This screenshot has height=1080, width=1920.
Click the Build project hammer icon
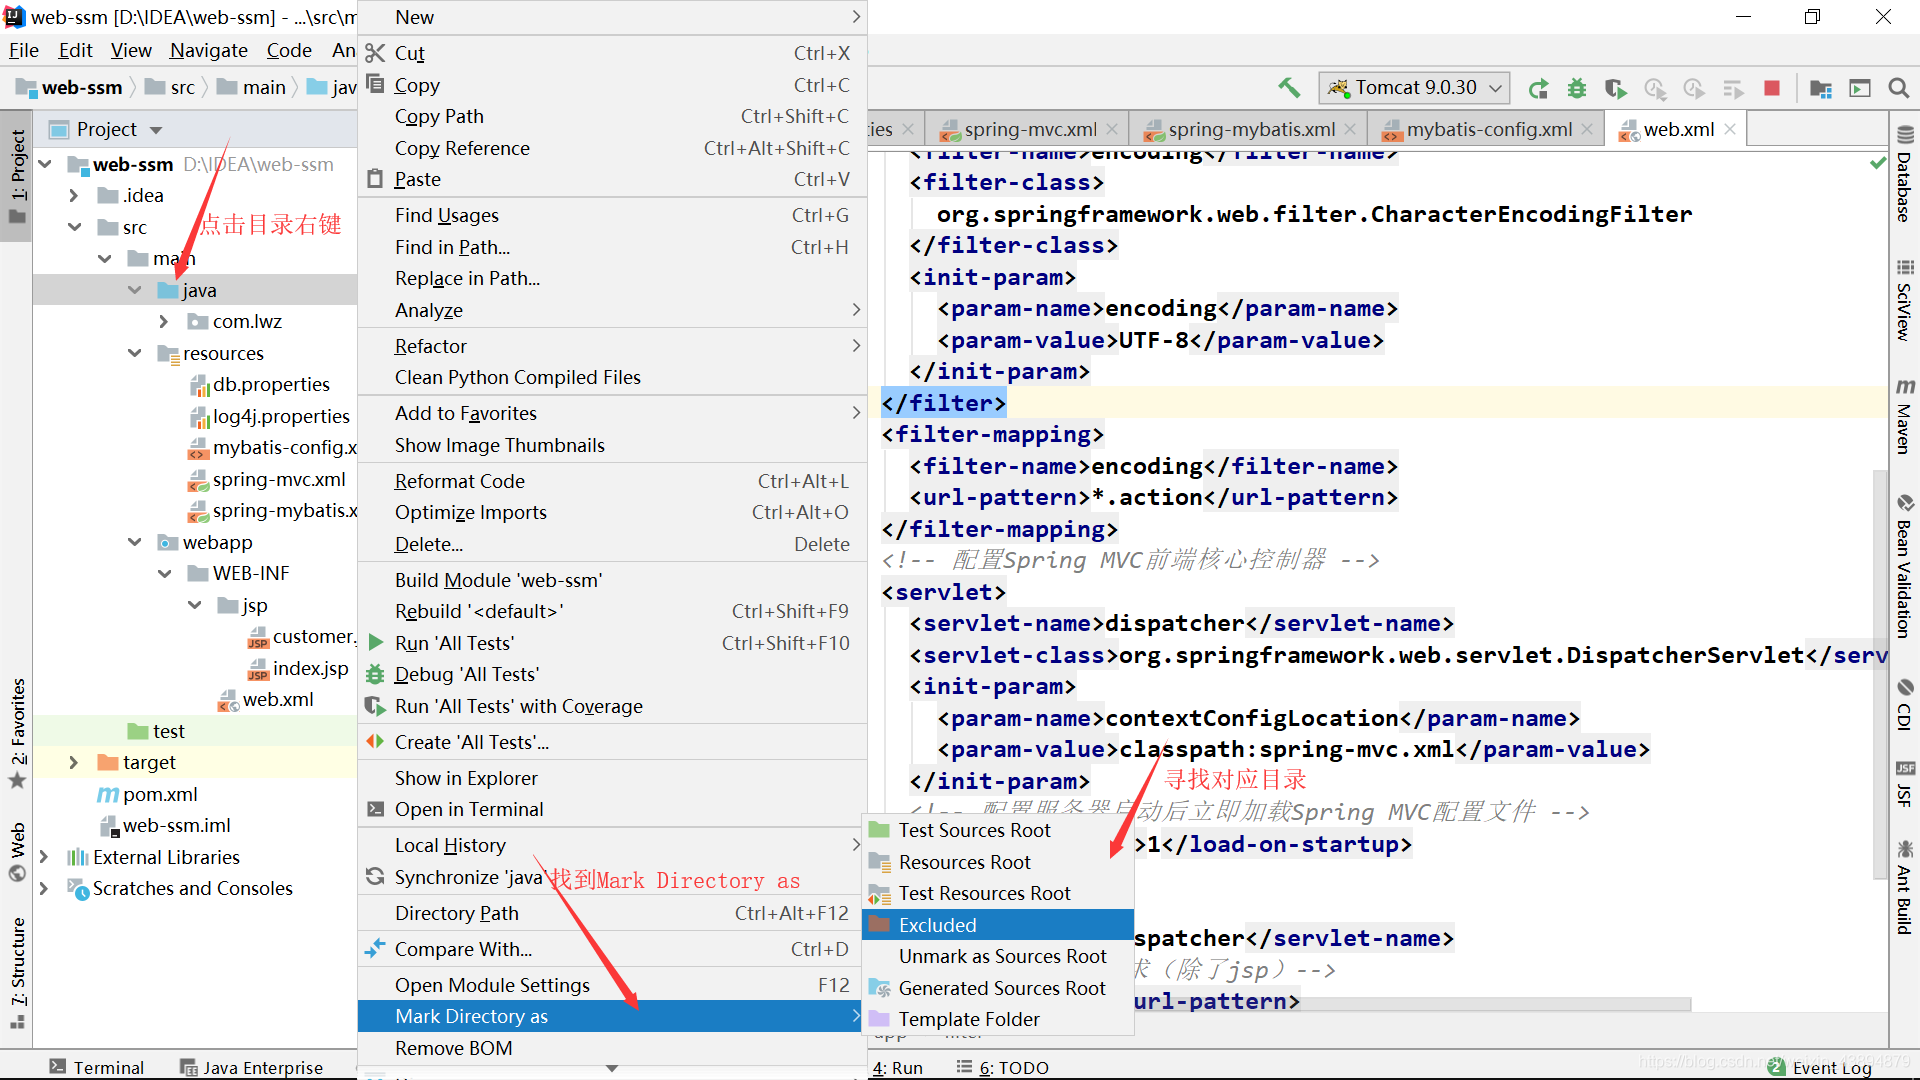(x=1289, y=88)
